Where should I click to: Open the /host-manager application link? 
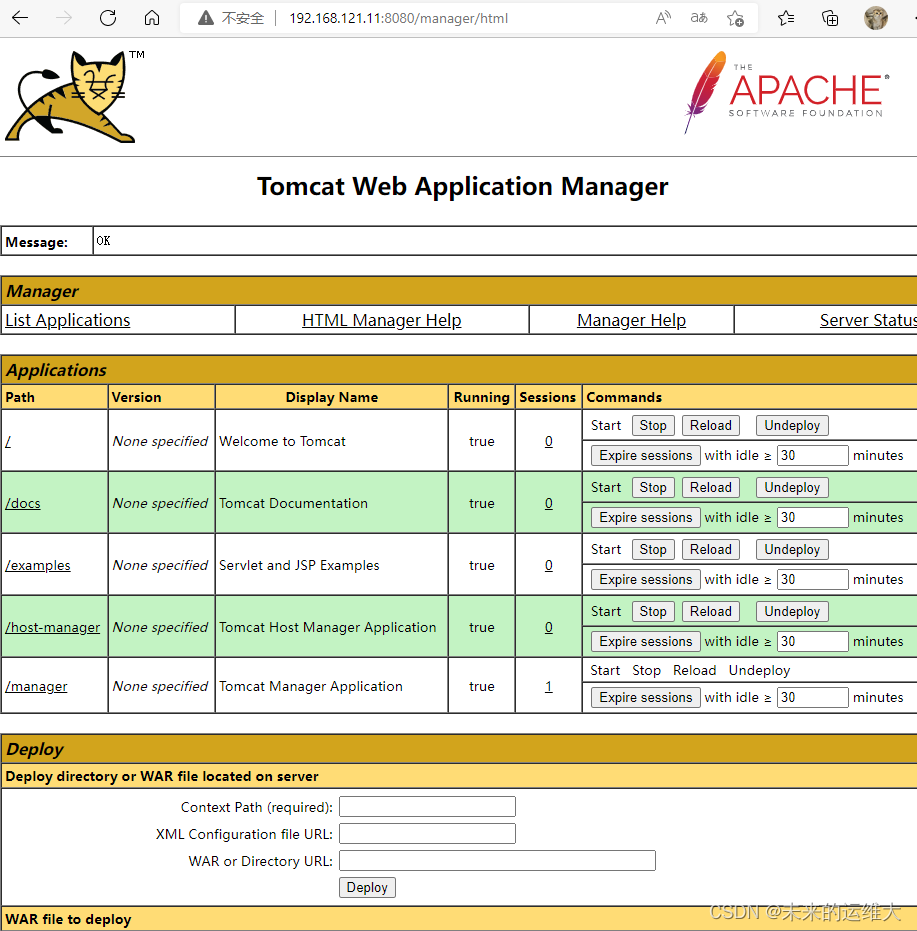53,627
